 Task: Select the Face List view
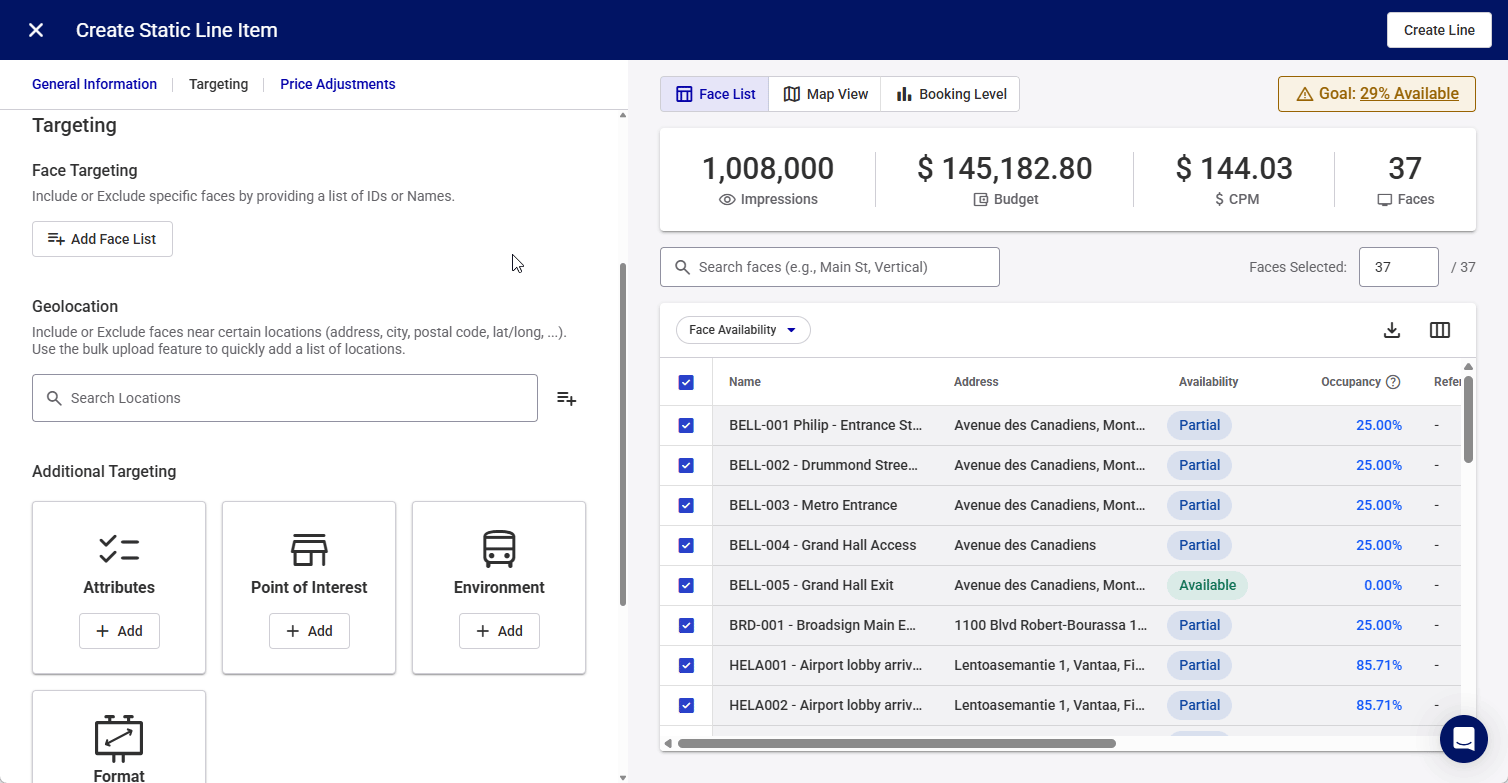[714, 94]
